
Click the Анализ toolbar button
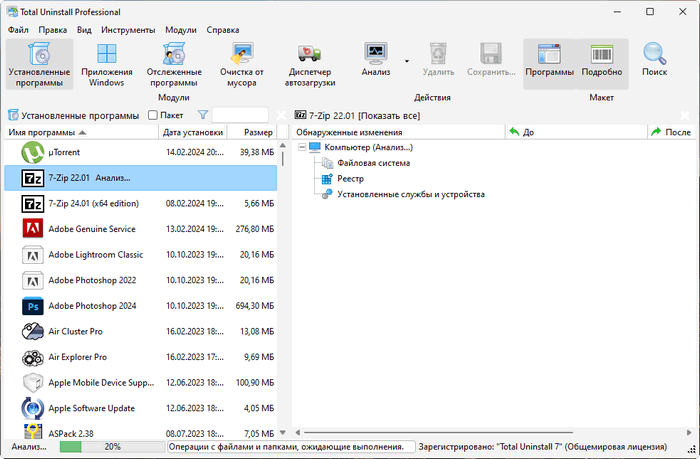pos(376,59)
